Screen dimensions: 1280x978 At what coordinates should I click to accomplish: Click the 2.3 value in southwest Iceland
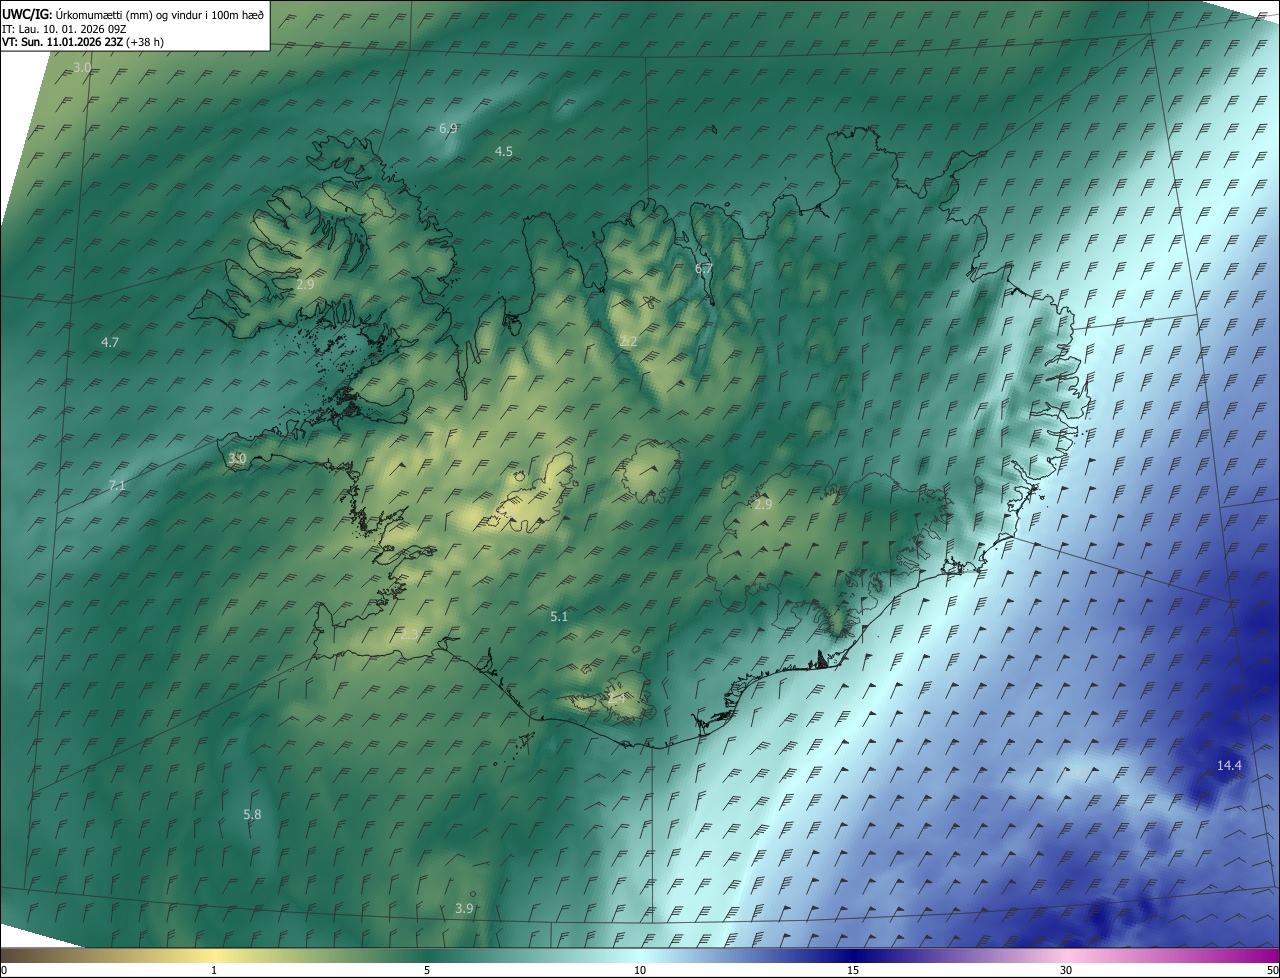tap(409, 634)
